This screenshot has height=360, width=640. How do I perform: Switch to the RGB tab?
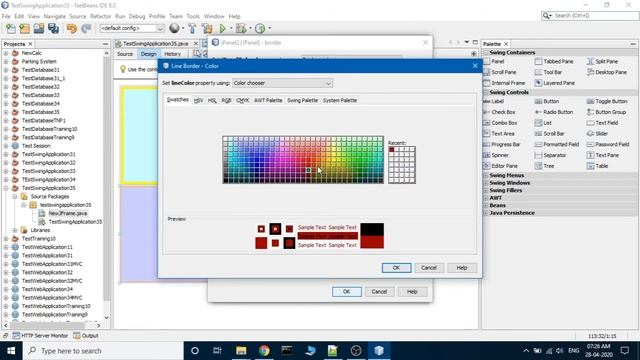pyautogui.click(x=226, y=100)
